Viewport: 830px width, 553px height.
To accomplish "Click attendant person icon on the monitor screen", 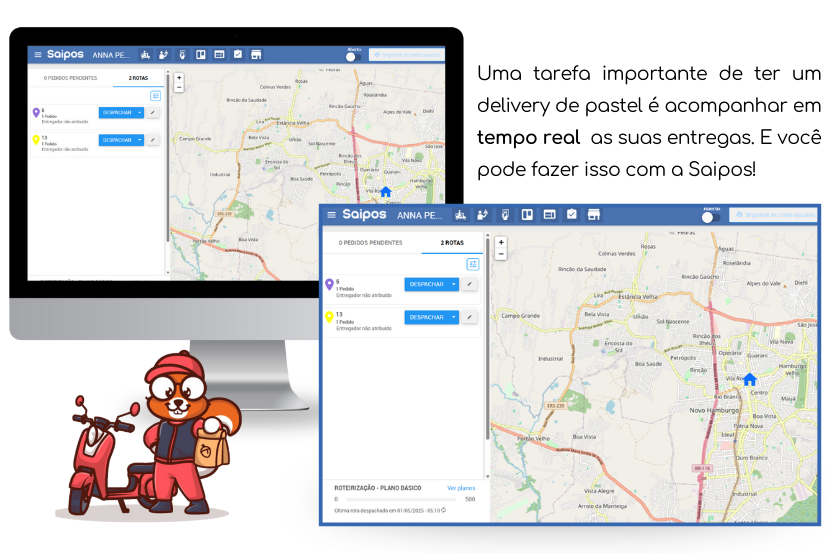I will coord(164,55).
